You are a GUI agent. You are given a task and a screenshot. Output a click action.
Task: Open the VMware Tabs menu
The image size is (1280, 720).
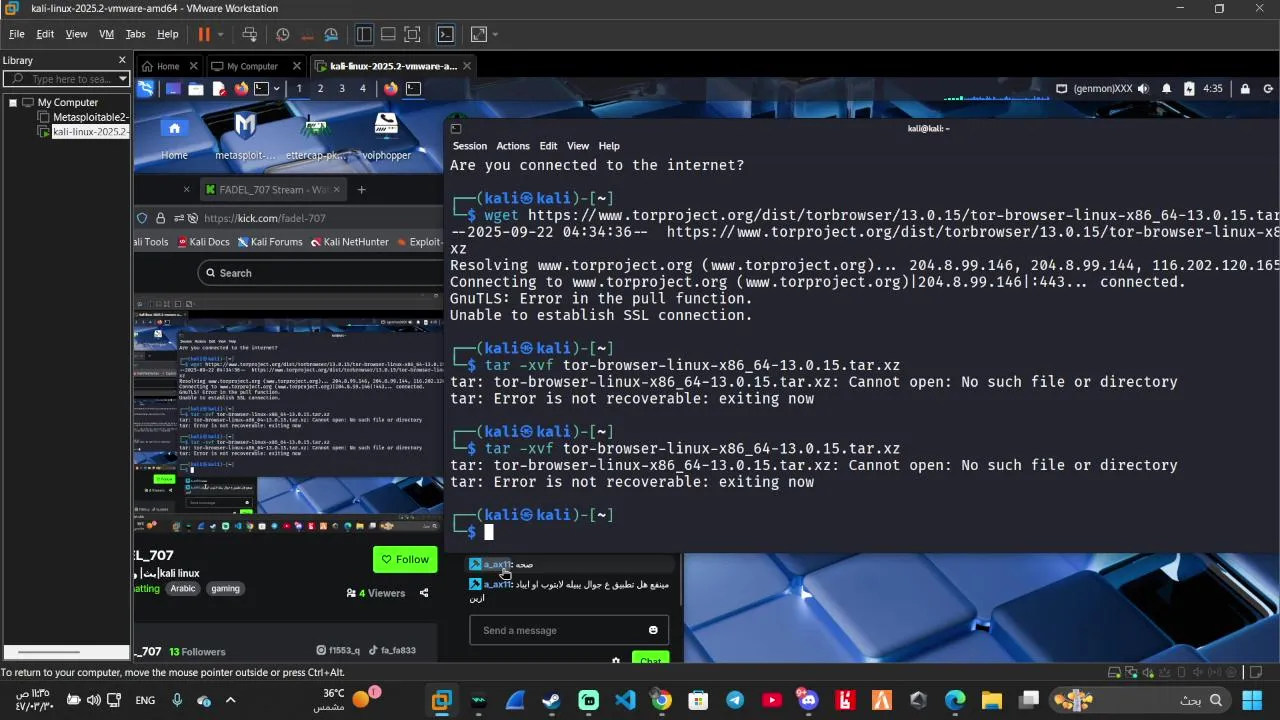(135, 34)
